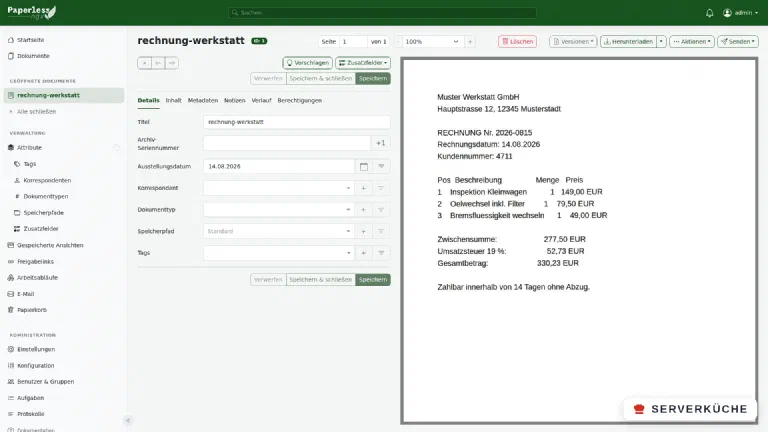Viewport: 768px width, 432px height.
Task: Collapse the sidebar with chevron button
Action: [128, 420]
